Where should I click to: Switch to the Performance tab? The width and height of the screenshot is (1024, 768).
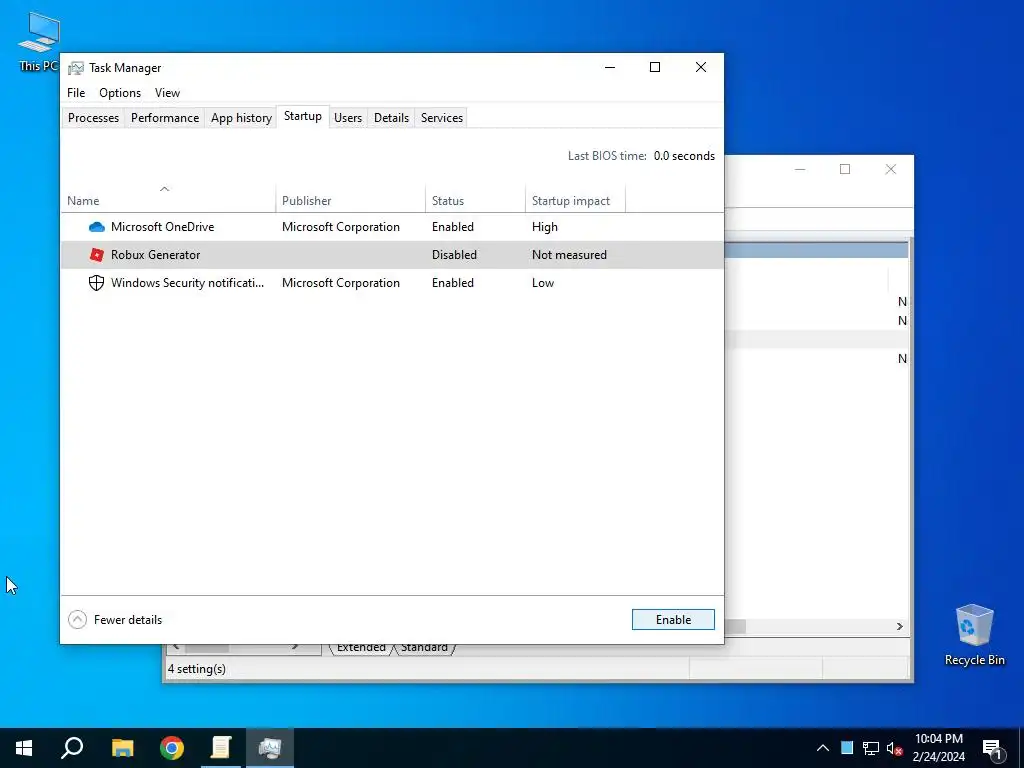click(x=165, y=118)
